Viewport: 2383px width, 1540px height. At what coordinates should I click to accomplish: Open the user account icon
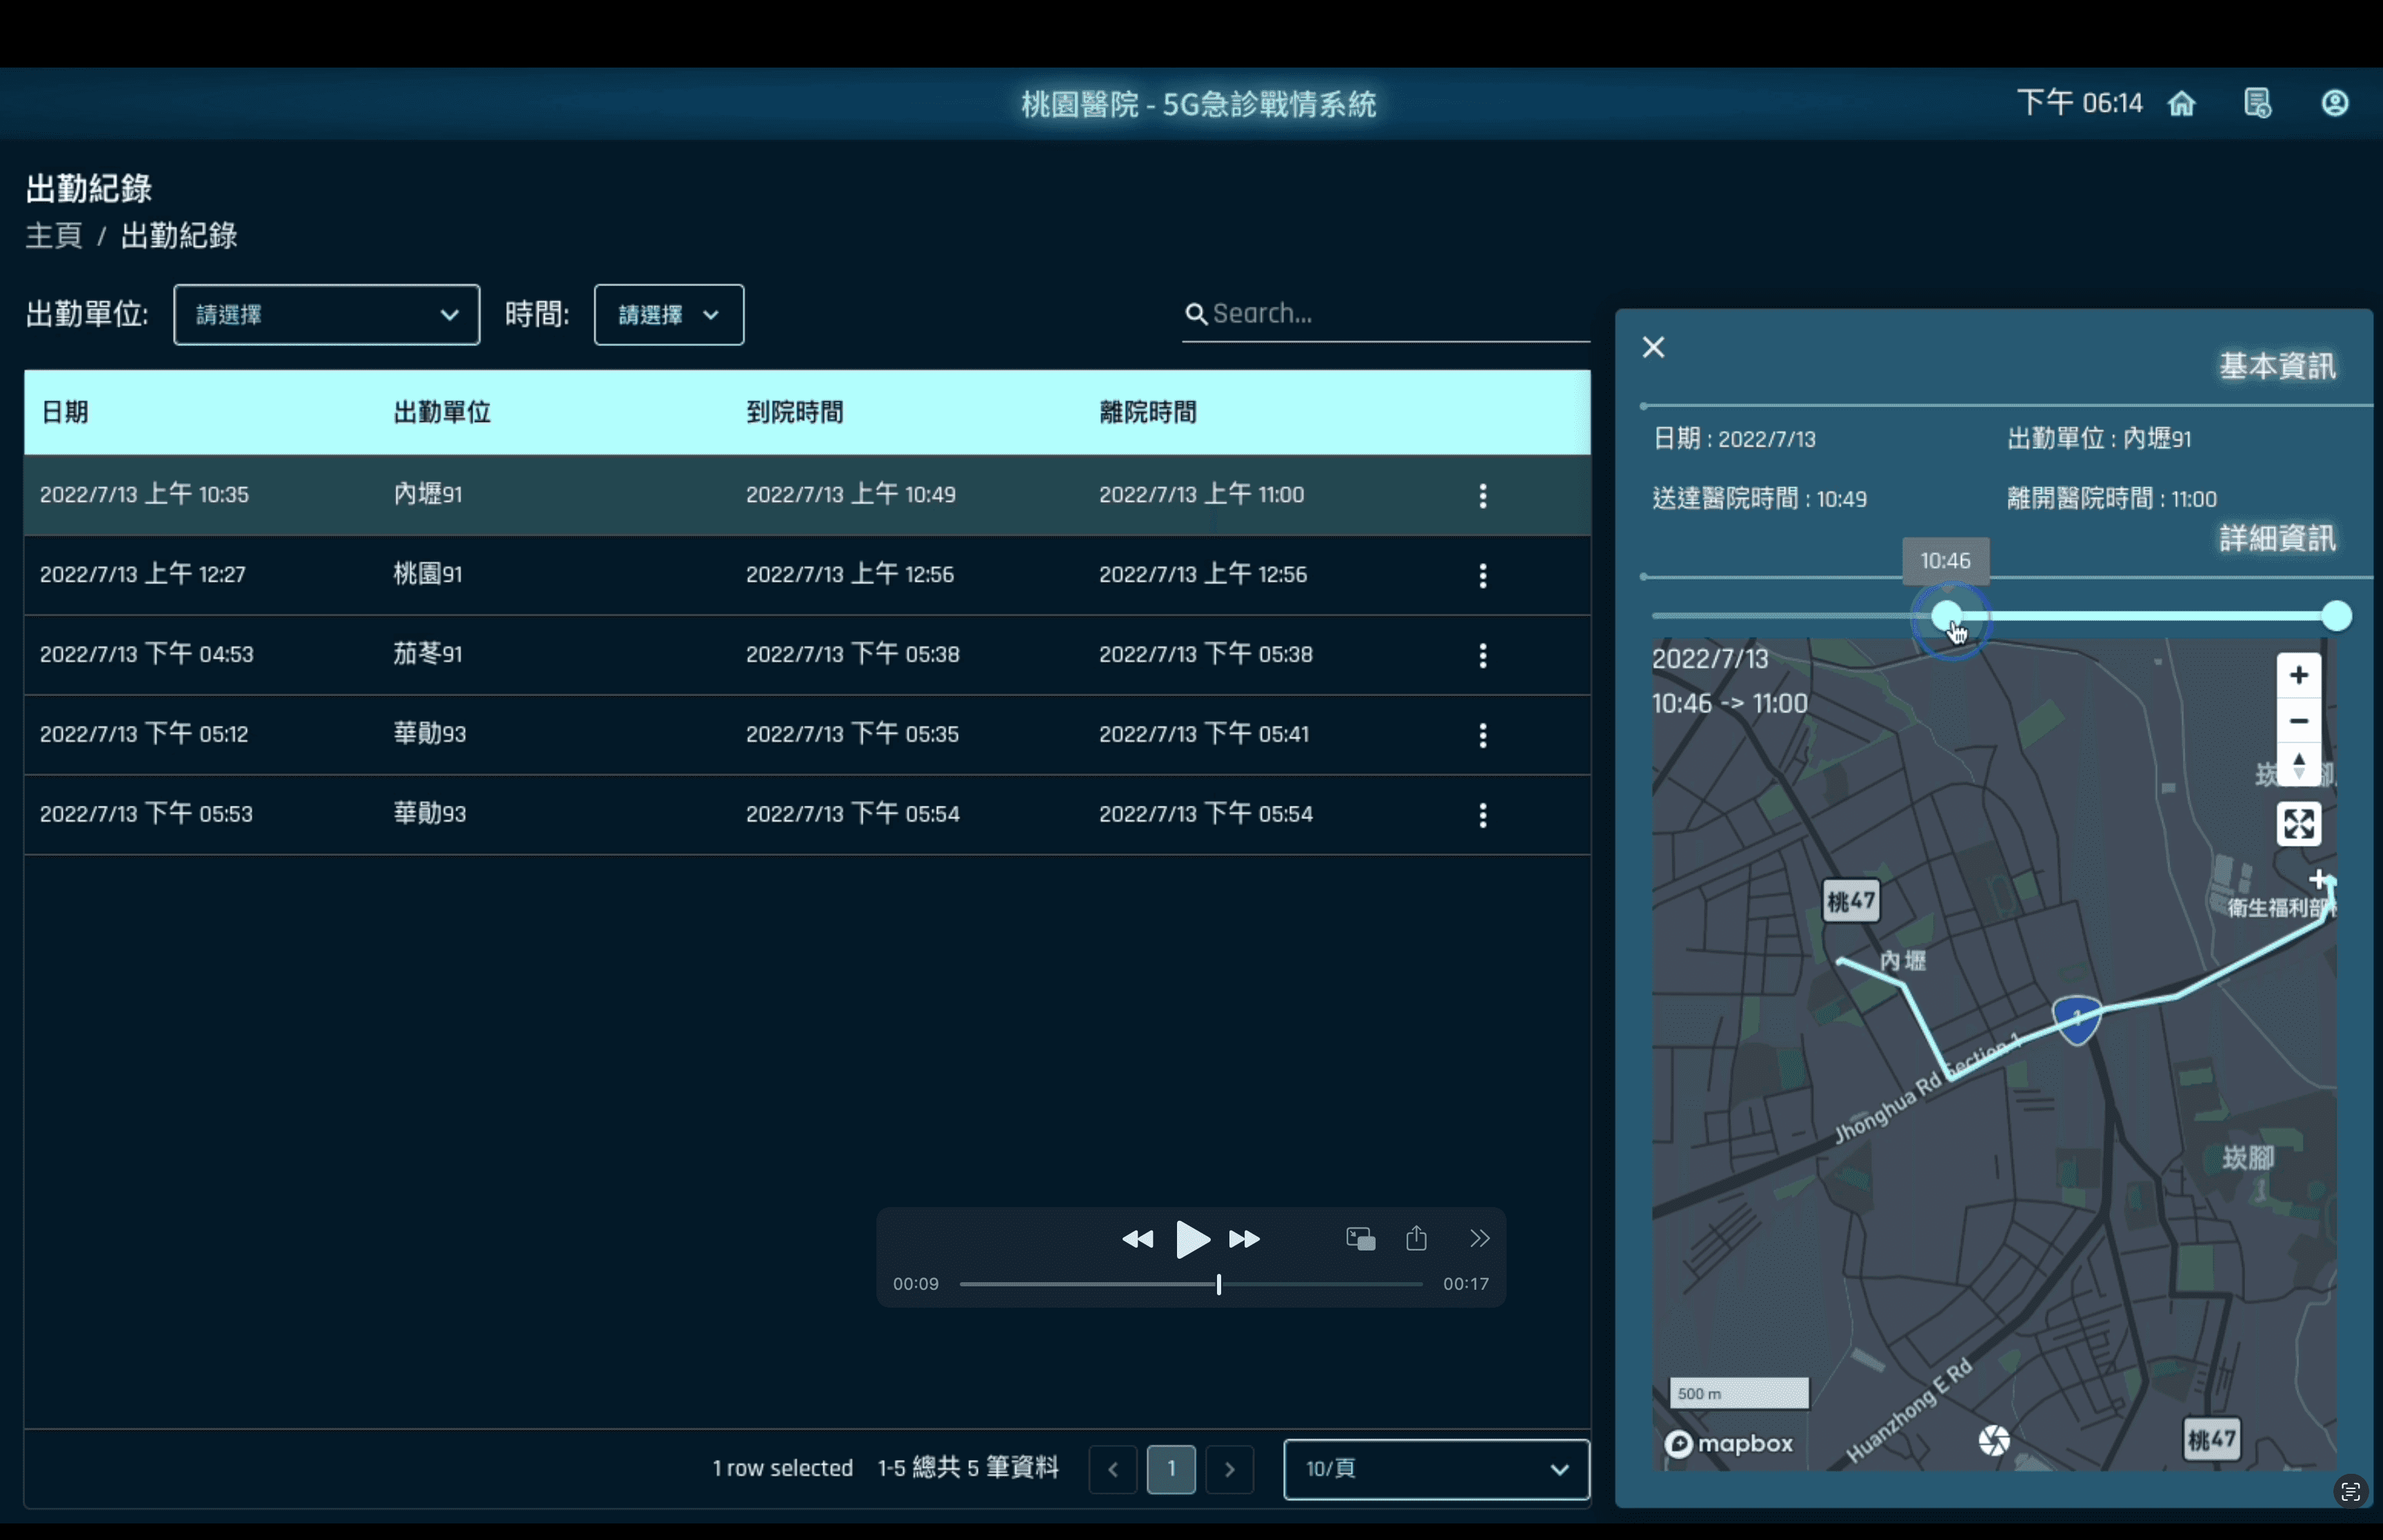pyautogui.click(x=2335, y=103)
